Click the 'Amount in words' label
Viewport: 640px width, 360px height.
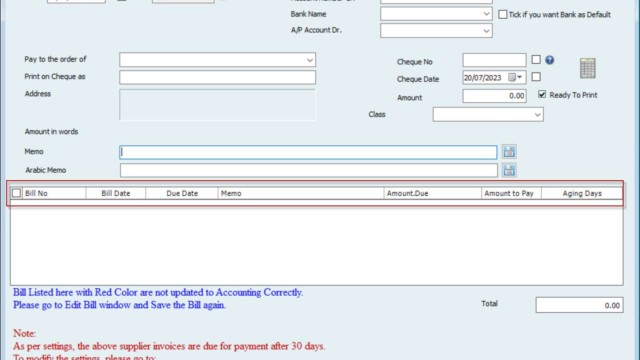point(51,131)
